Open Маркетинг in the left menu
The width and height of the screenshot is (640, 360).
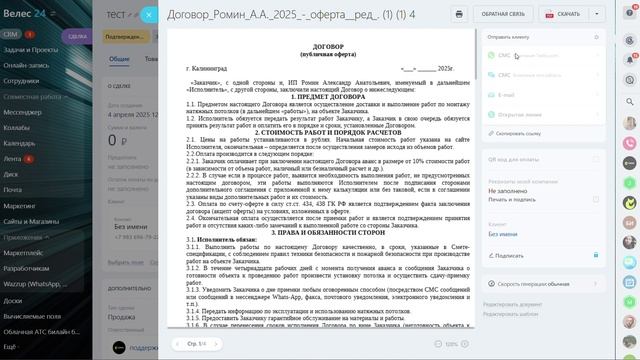(19, 206)
